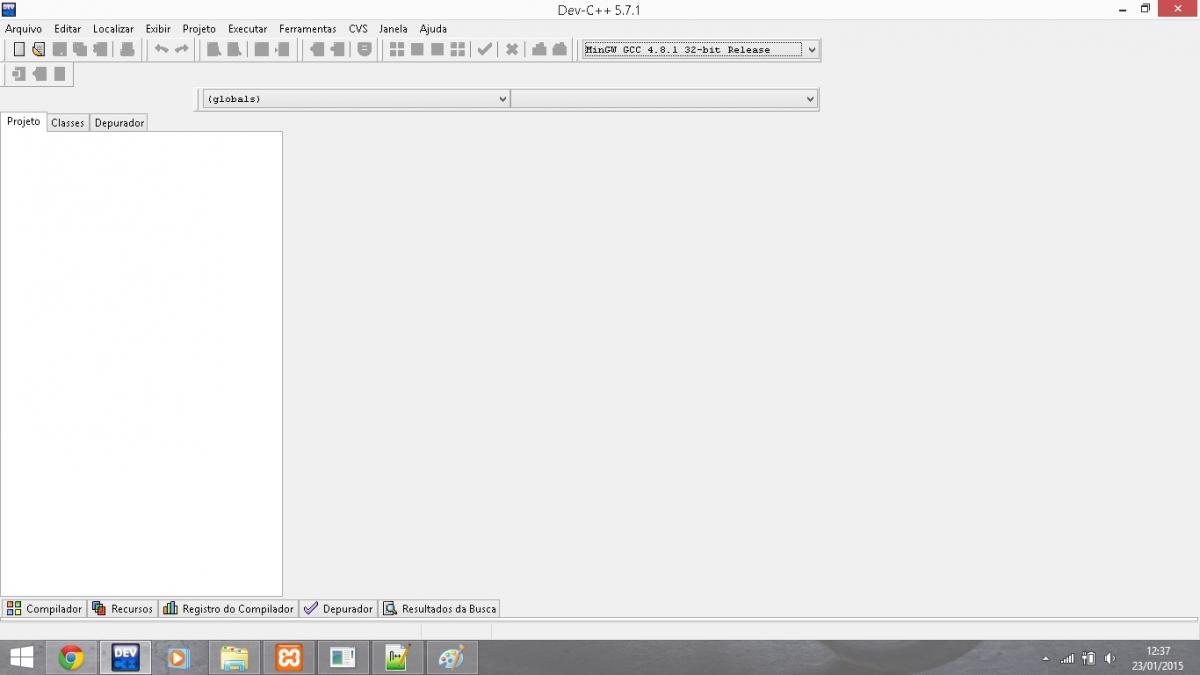
Task: Open the Compilador bottom tab
Action: [45, 608]
